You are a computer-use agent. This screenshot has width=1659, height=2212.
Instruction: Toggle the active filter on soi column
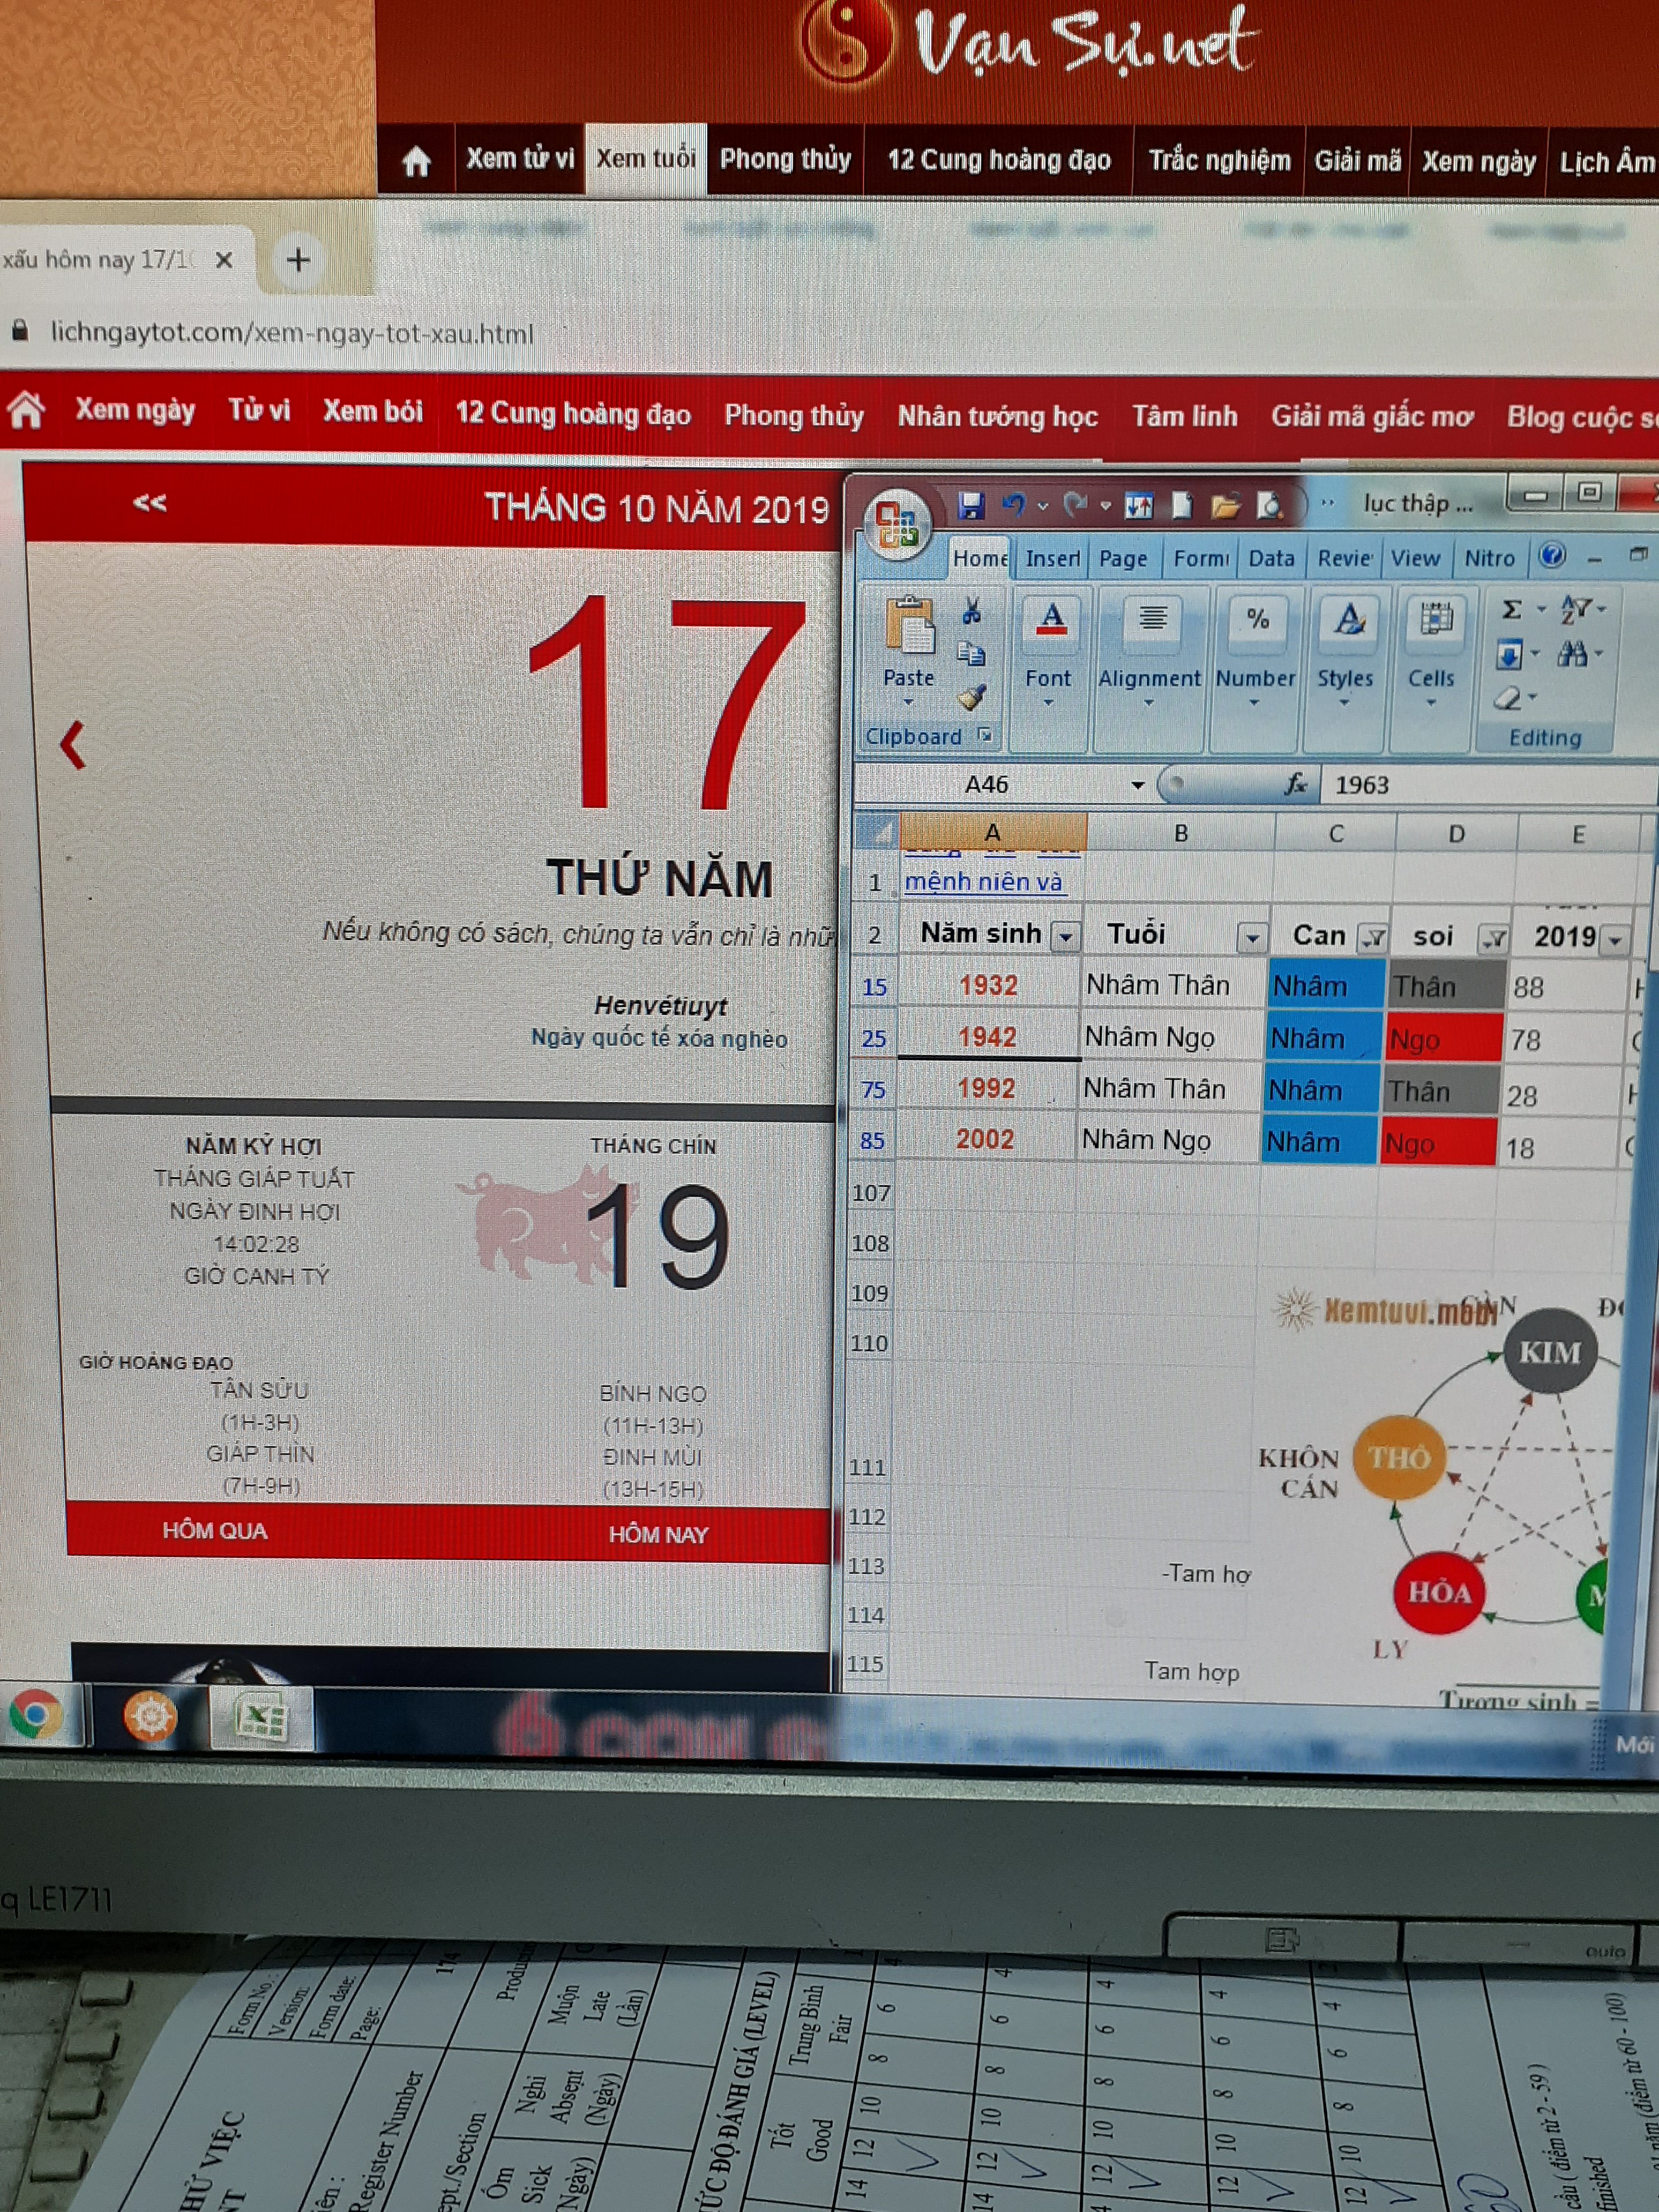tap(1494, 938)
